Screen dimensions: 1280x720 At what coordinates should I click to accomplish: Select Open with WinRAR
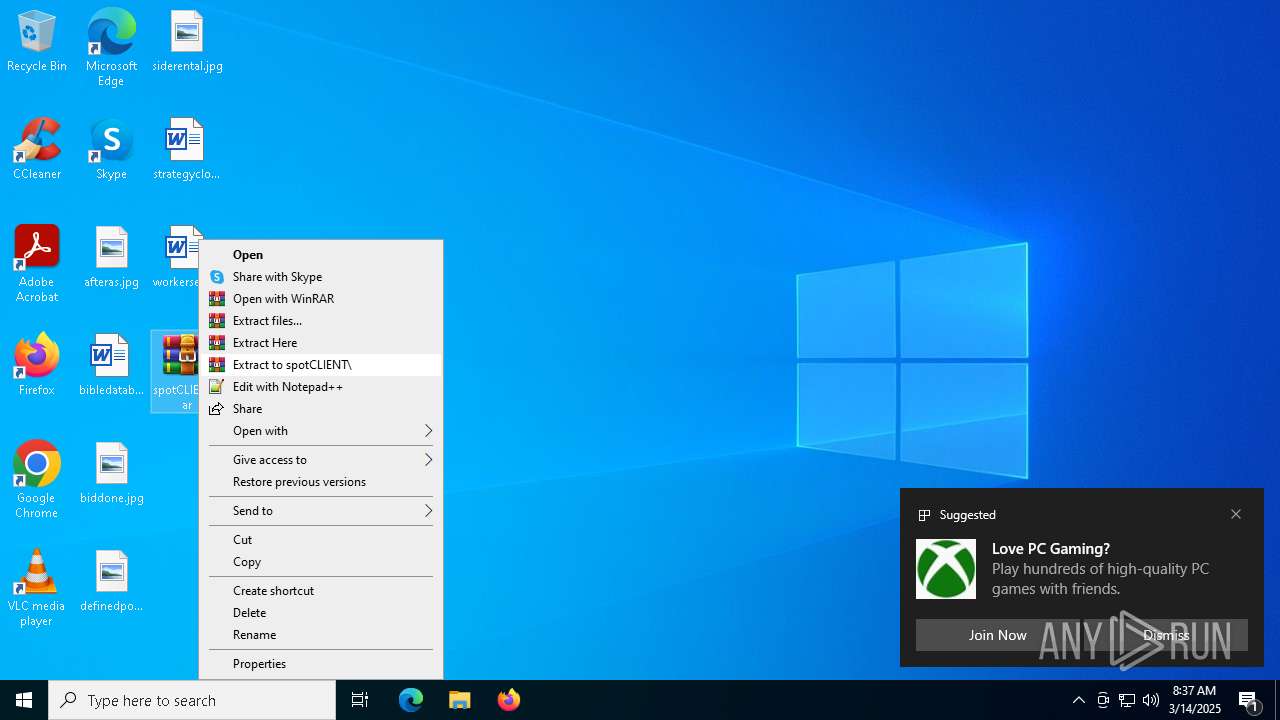pyautogui.click(x=321, y=299)
